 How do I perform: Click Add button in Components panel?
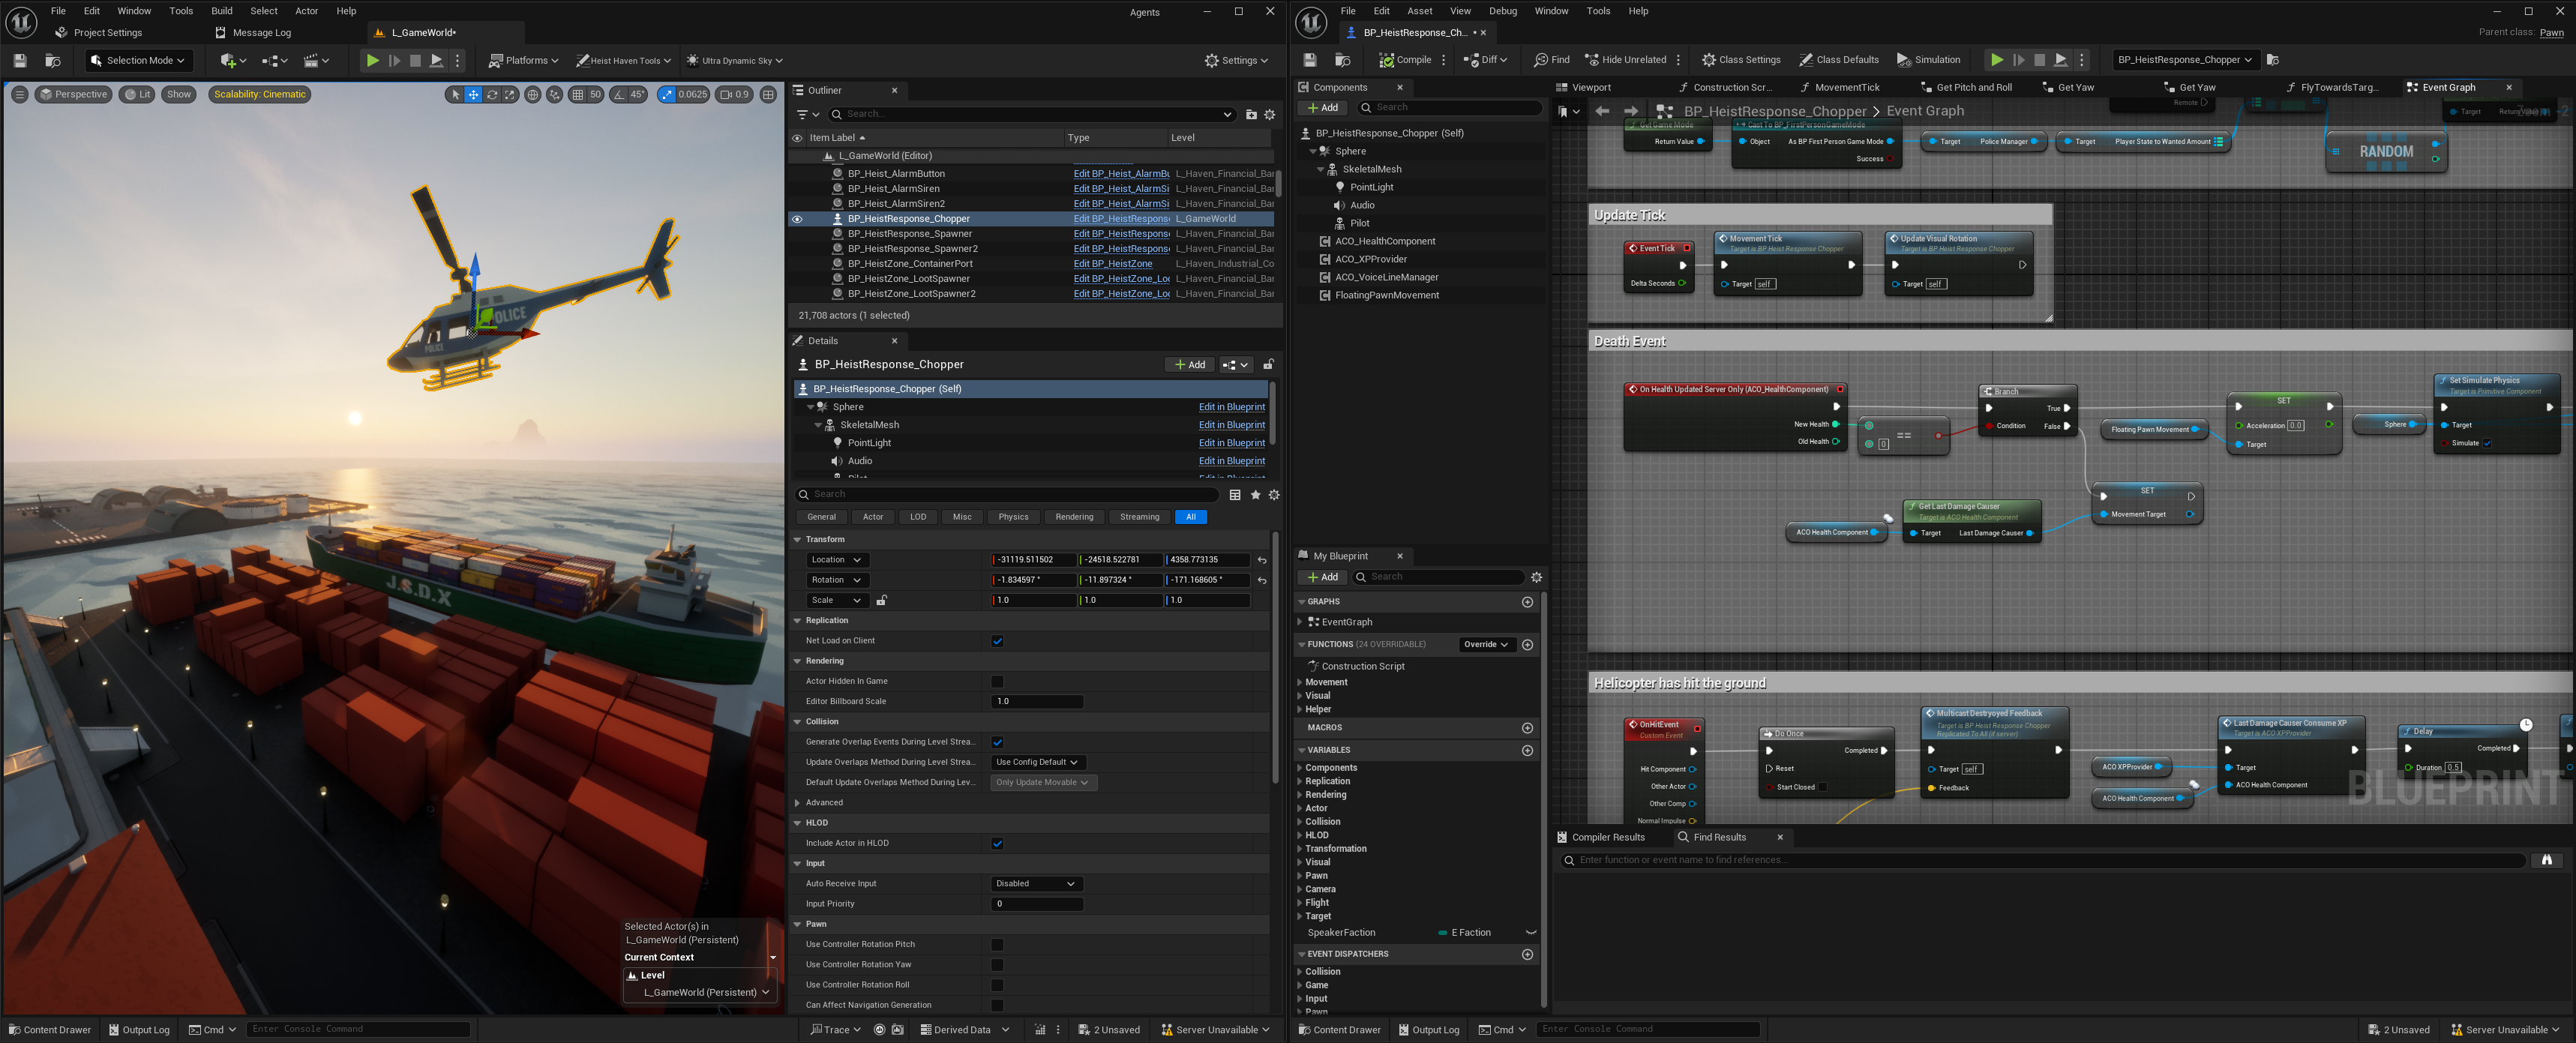1322,108
